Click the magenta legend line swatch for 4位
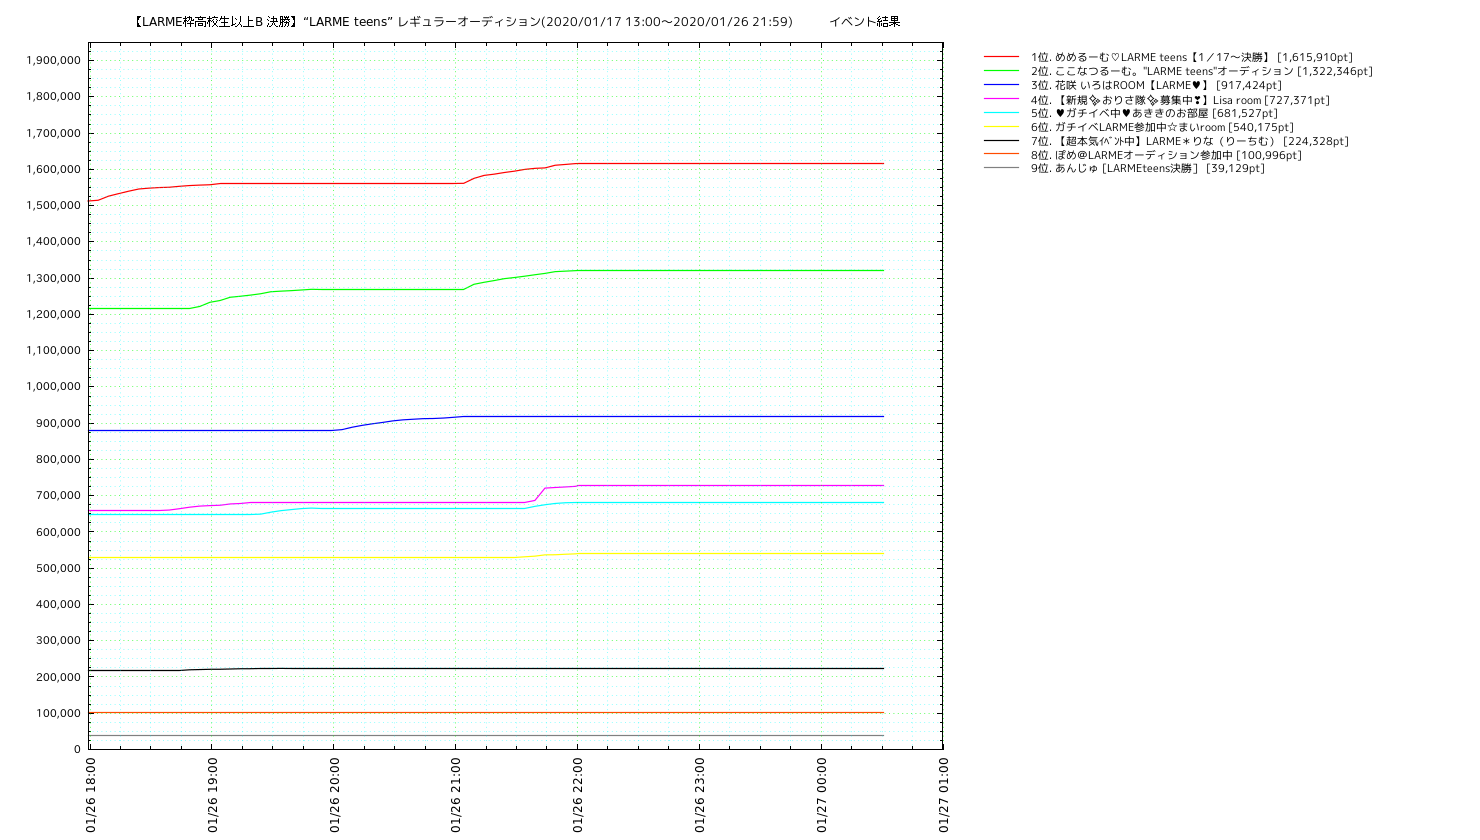 click(x=1001, y=99)
